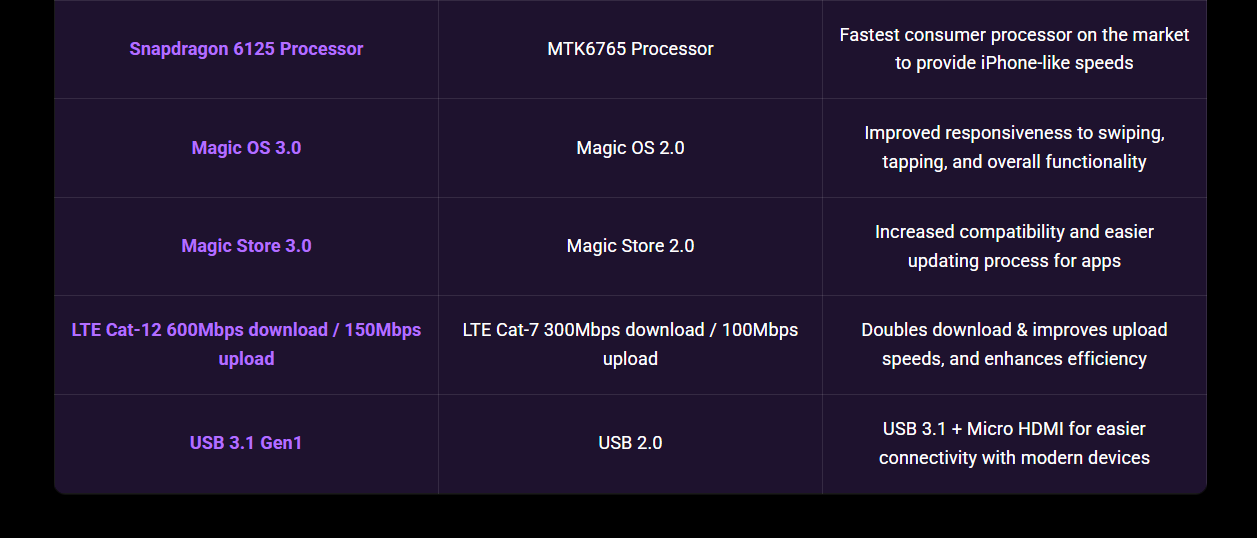
Task: Click the Fastest consumer processor description text
Action: (x=1014, y=49)
